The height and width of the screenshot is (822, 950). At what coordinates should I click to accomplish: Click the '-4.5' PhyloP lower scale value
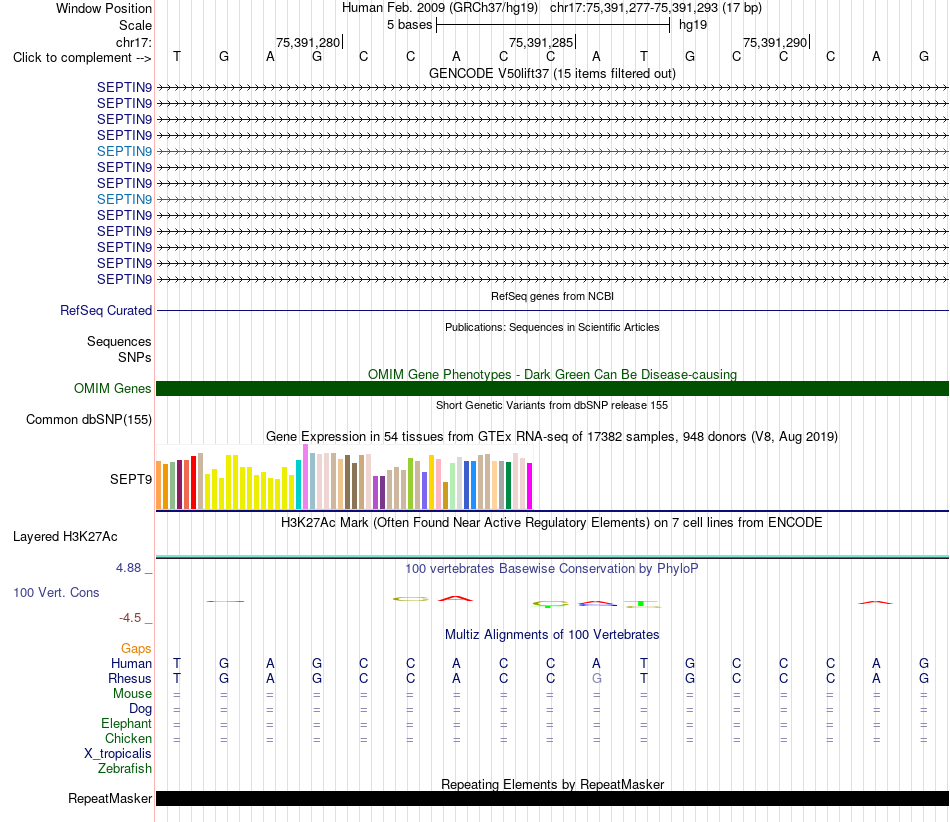[x=130, y=618]
